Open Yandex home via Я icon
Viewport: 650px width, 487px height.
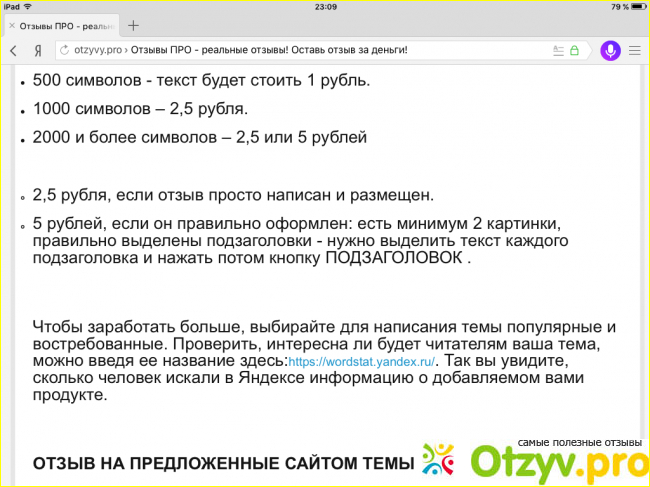click(x=37, y=50)
